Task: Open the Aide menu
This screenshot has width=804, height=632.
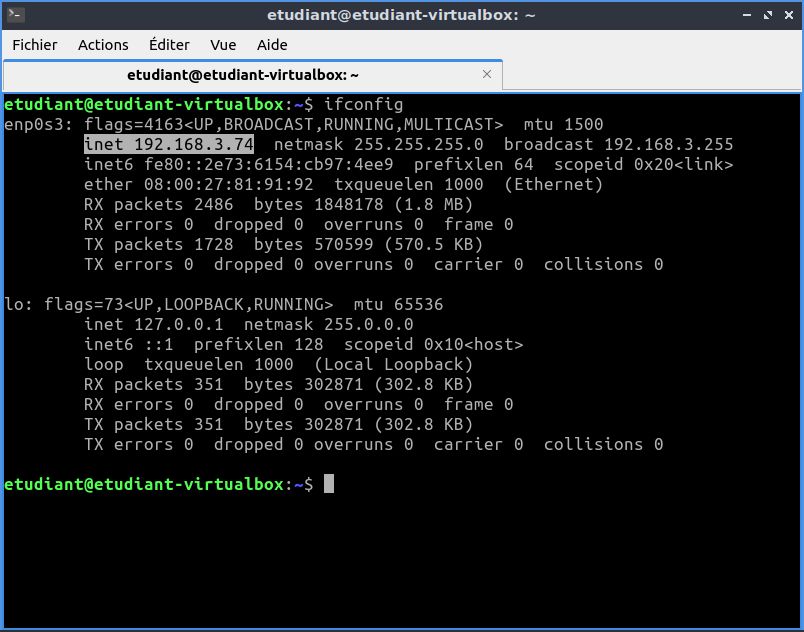Action: pyautogui.click(x=272, y=45)
